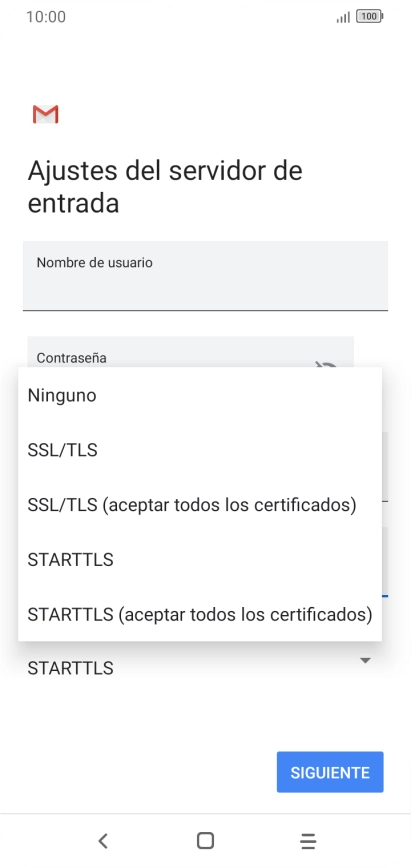Focus the Nombre de usuario field

pos(206,275)
